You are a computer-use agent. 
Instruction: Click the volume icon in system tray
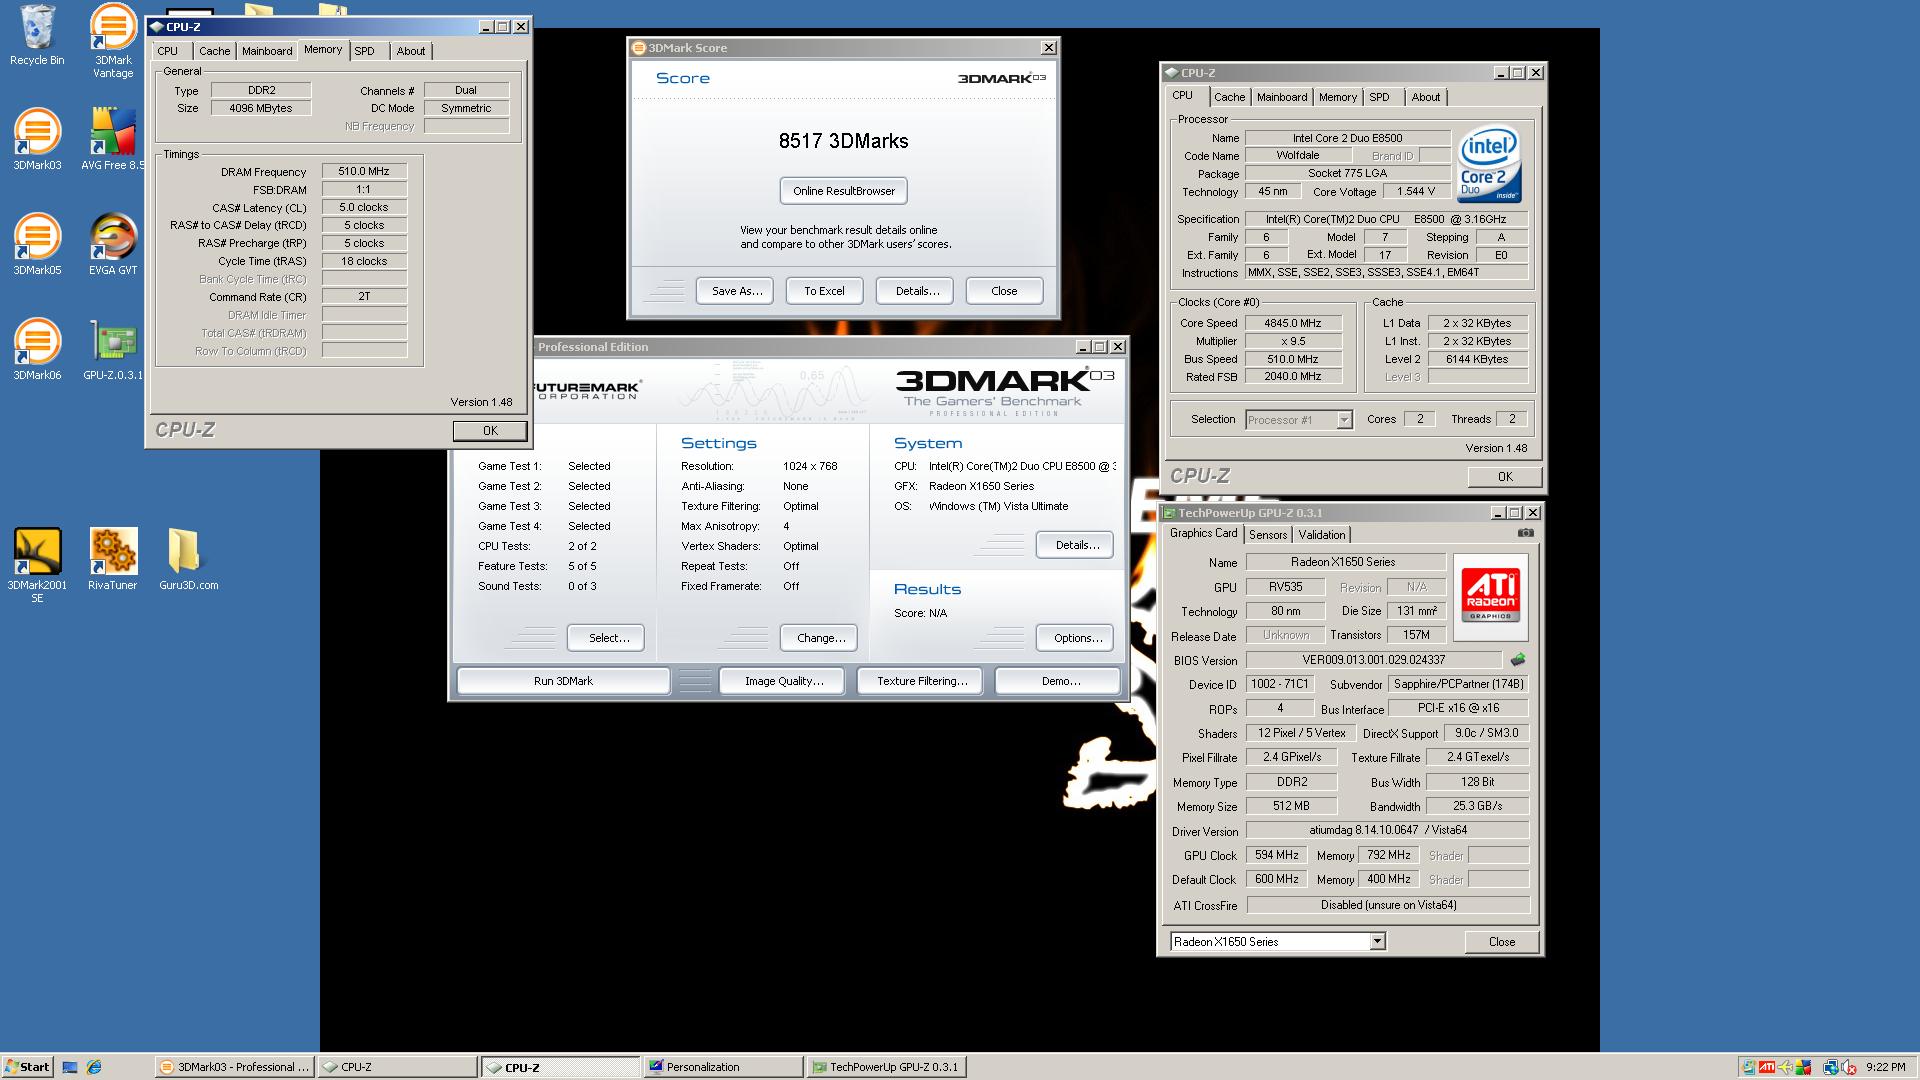pyautogui.click(x=1849, y=1067)
